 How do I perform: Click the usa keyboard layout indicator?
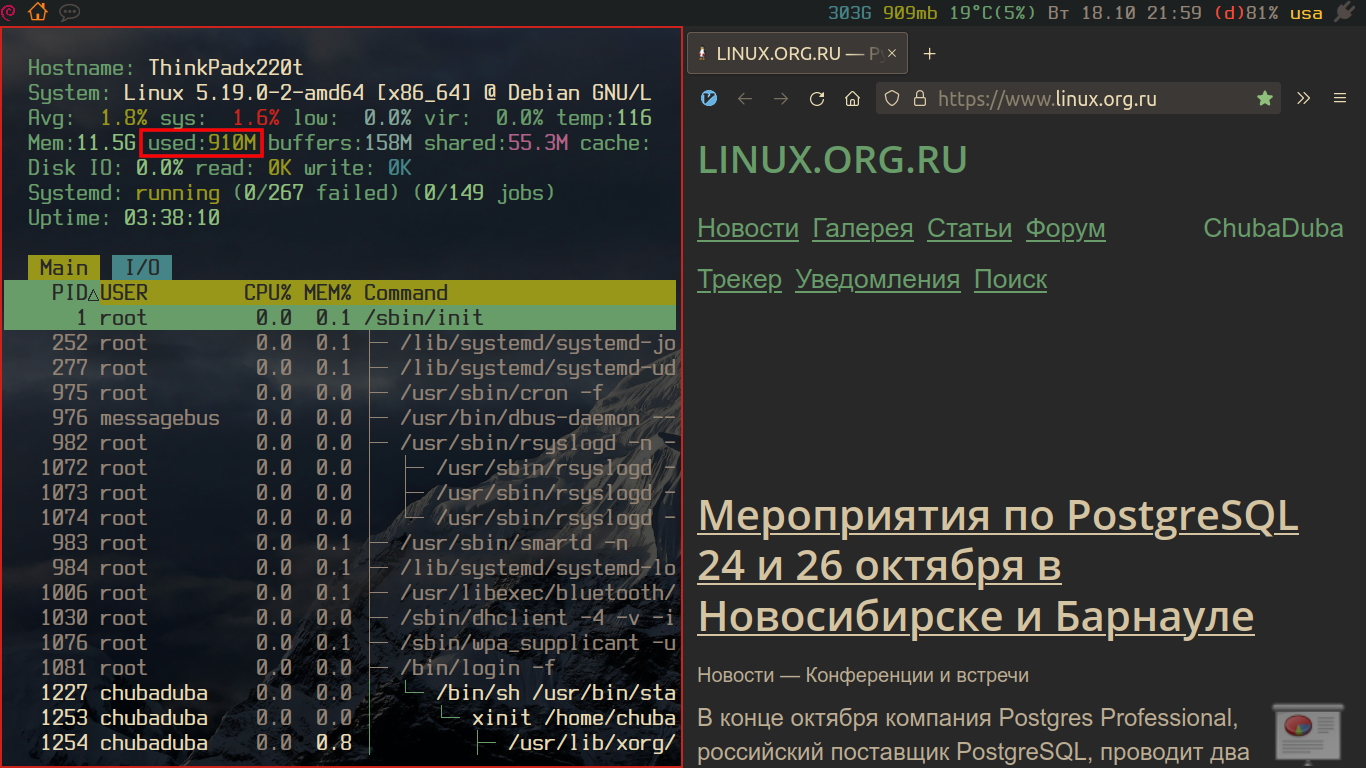point(1306,13)
